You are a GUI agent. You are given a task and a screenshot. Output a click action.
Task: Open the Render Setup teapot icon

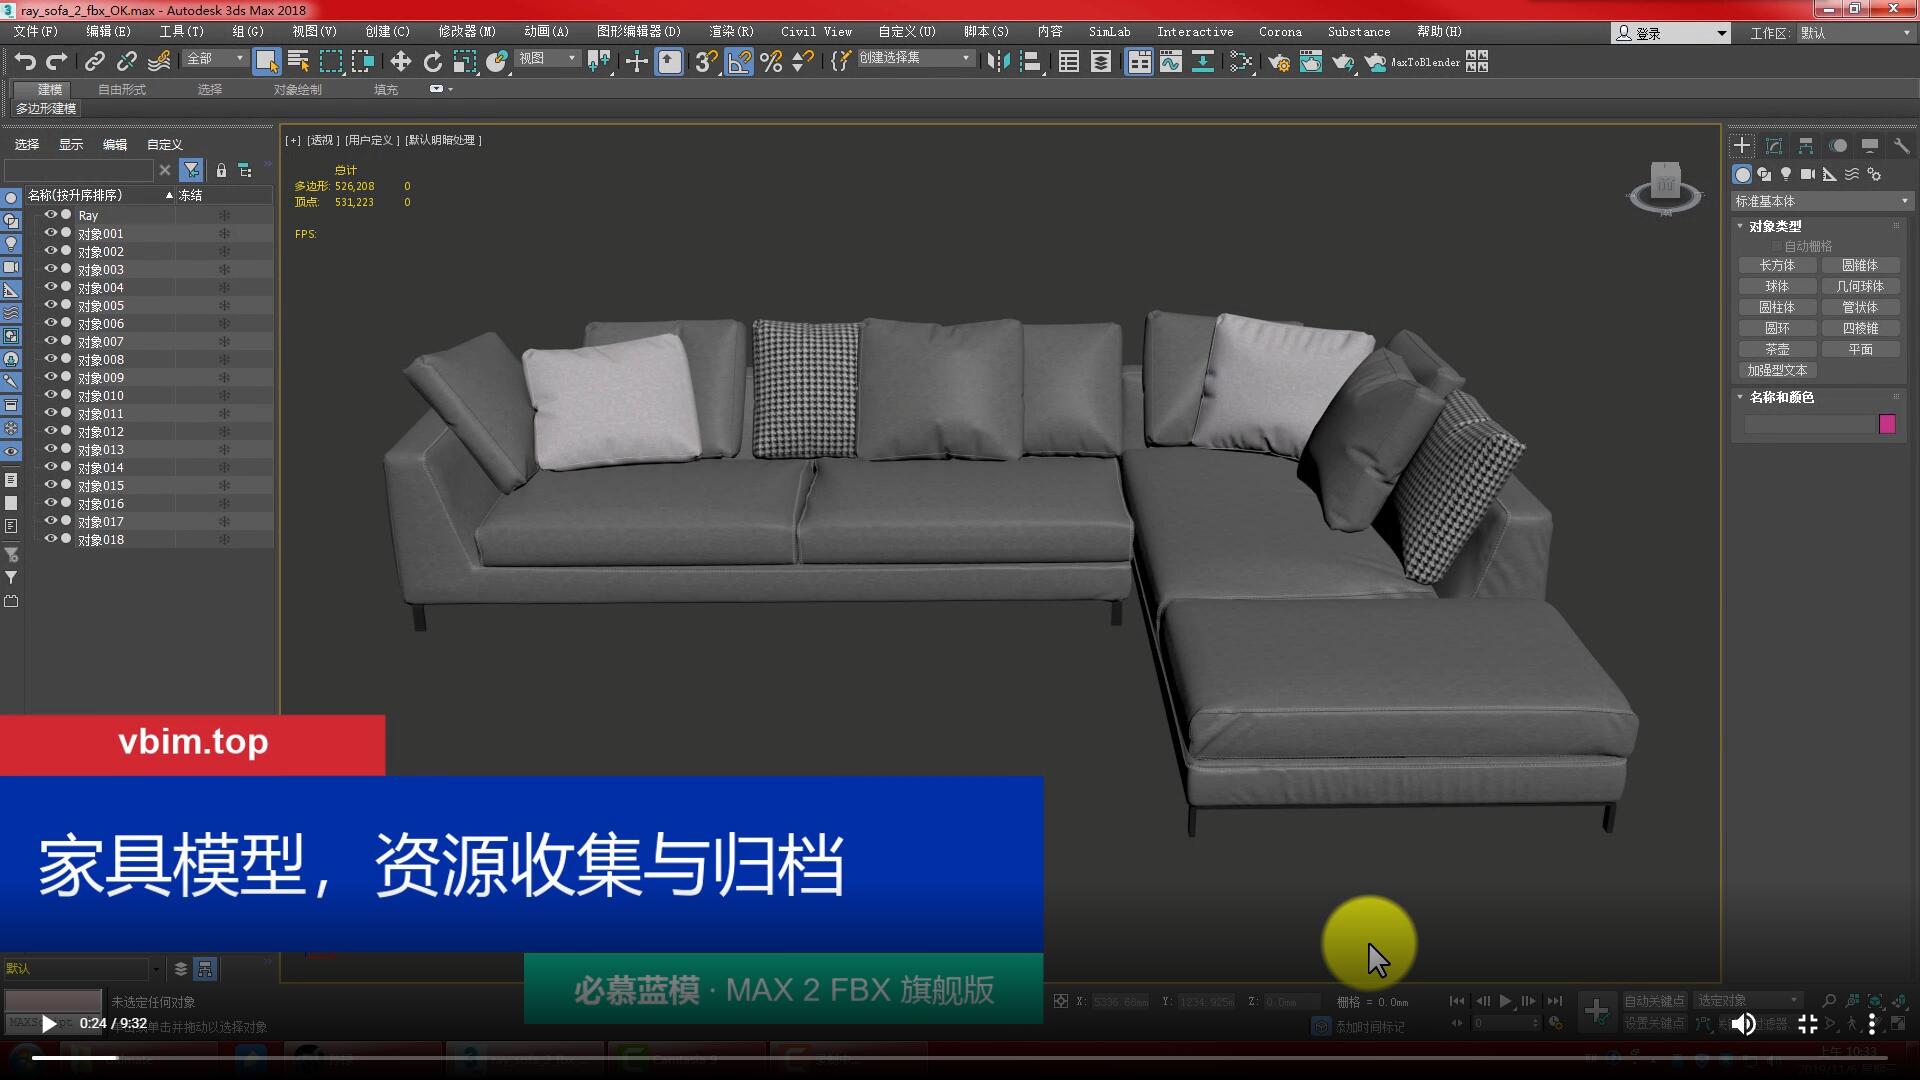tap(1278, 62)
